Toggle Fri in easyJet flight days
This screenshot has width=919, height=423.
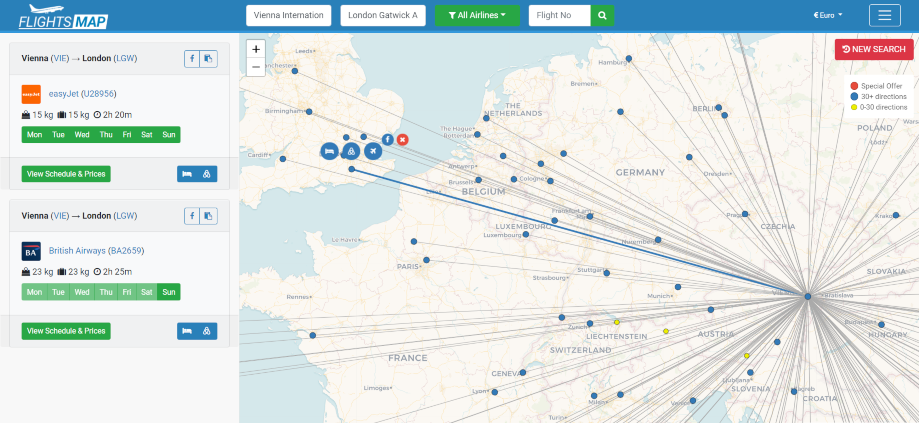(127, 135)
